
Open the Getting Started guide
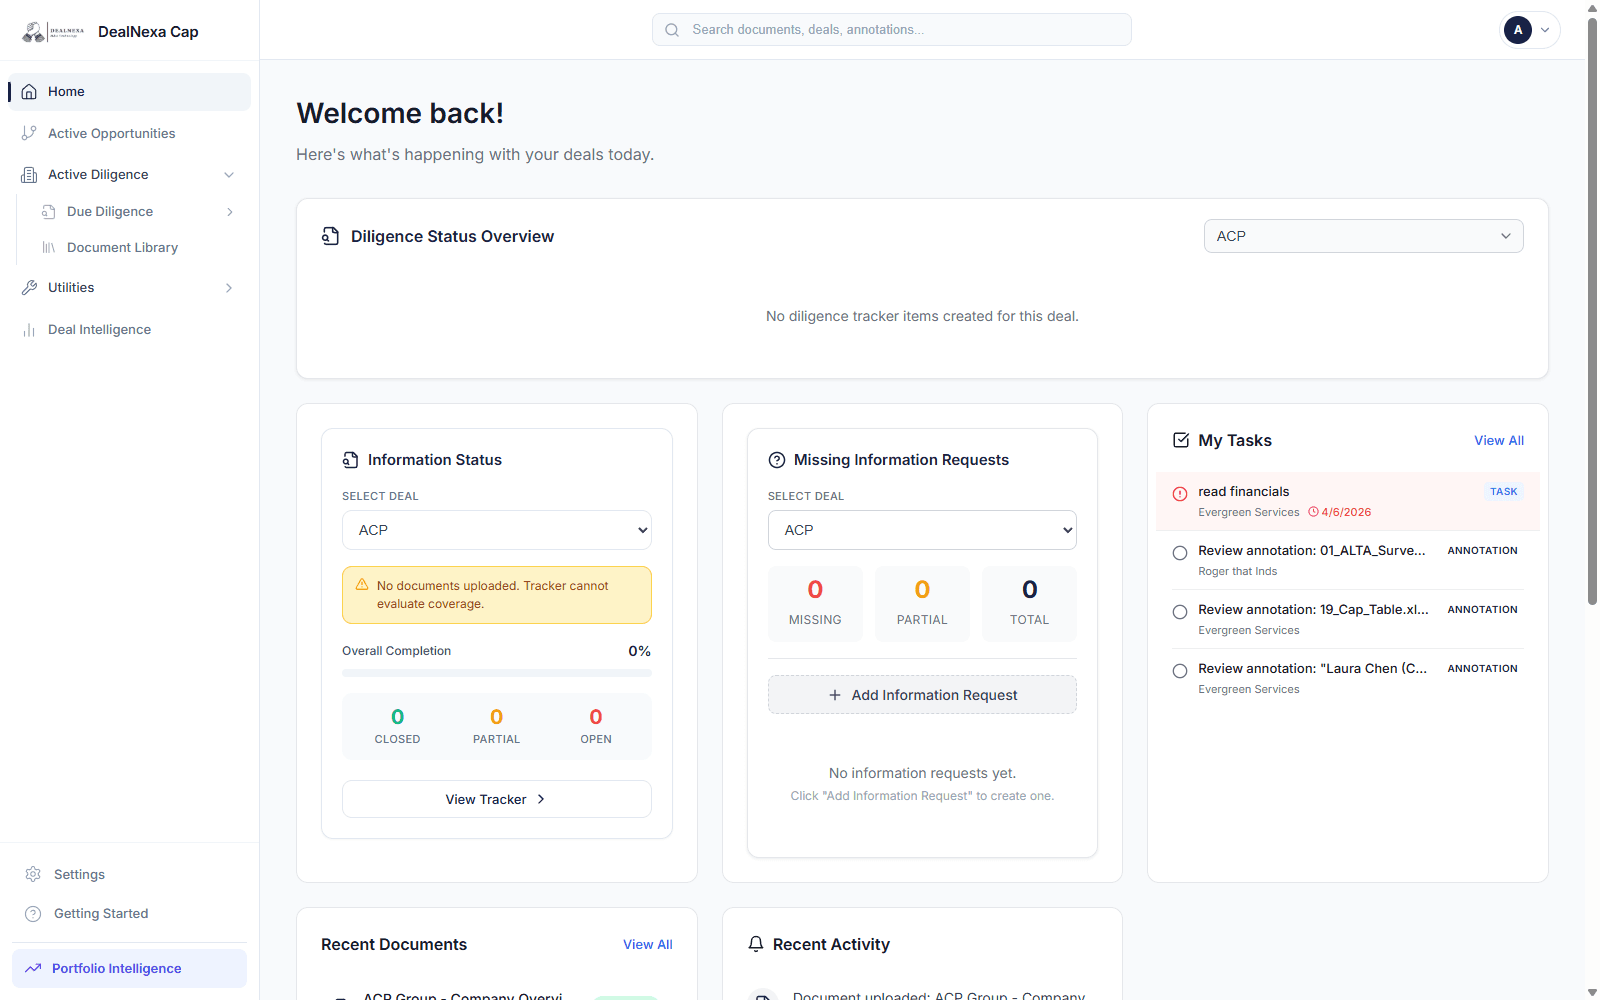coord(130,914)
